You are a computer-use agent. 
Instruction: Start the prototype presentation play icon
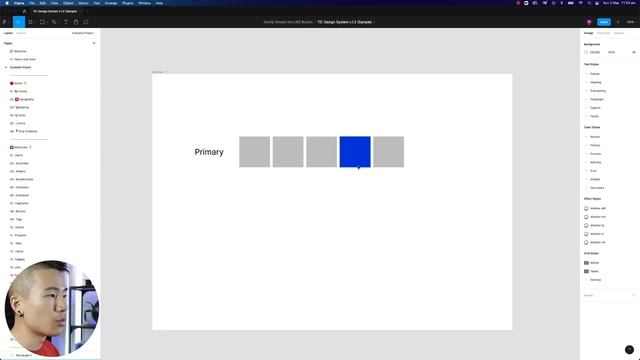[x=618, y=22]
